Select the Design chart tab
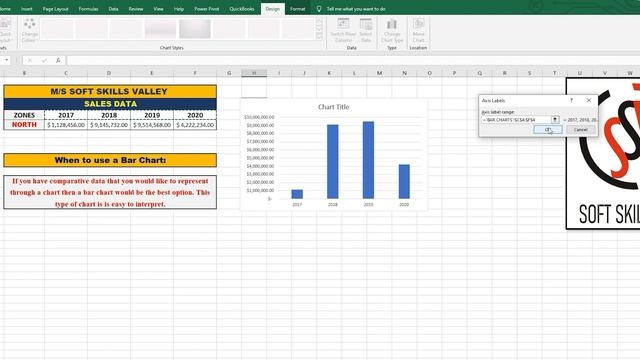 [273, 9]
